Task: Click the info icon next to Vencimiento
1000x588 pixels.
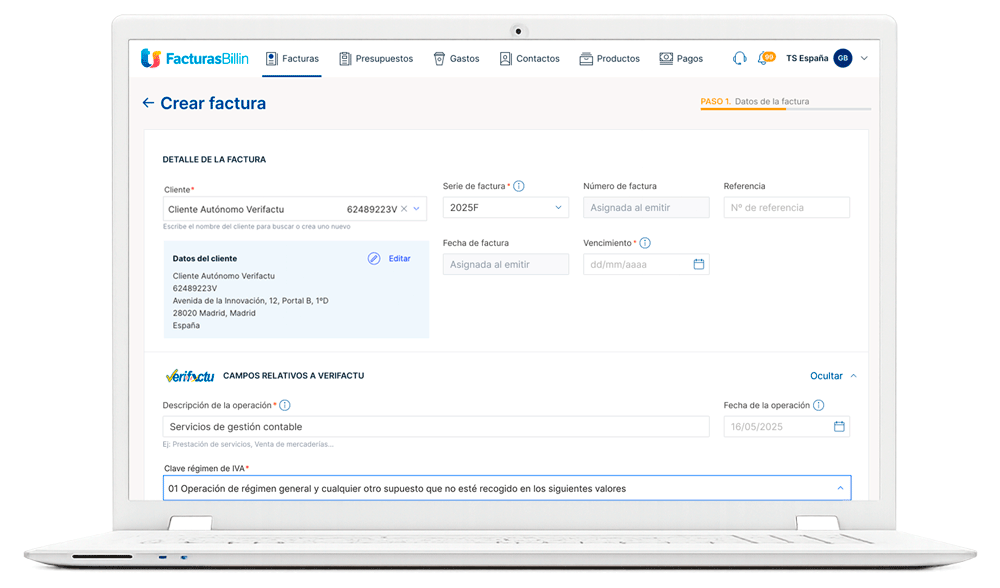Action: (x=645, y=243)
